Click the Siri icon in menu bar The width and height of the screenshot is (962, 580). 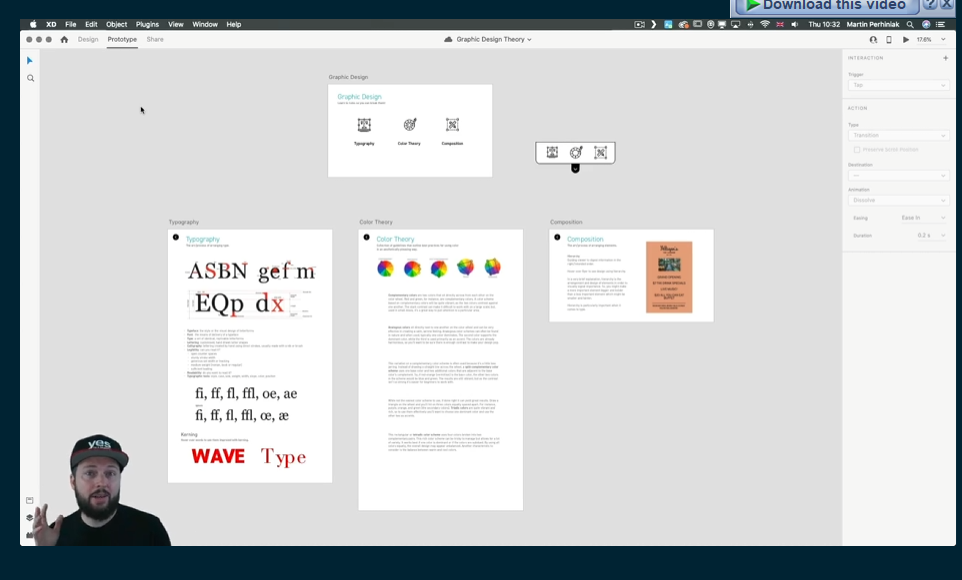[926, 25]
